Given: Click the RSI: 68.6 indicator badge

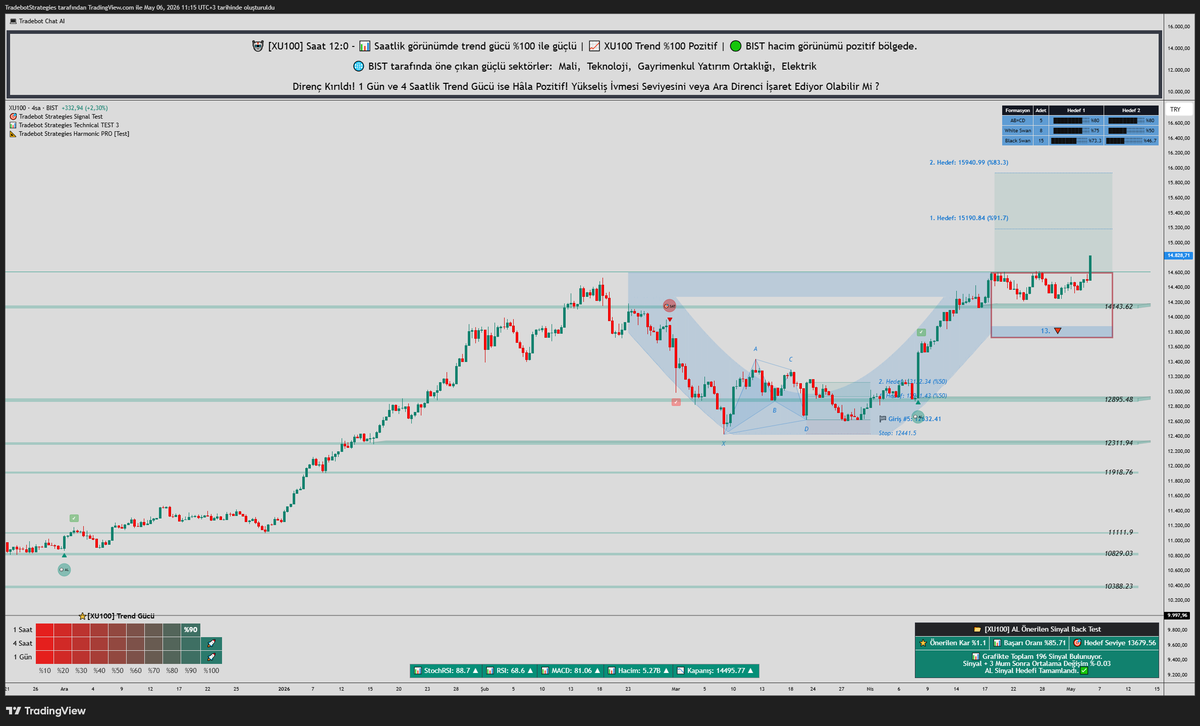Looking at the screenshot, I should click(x=512, y=670).
